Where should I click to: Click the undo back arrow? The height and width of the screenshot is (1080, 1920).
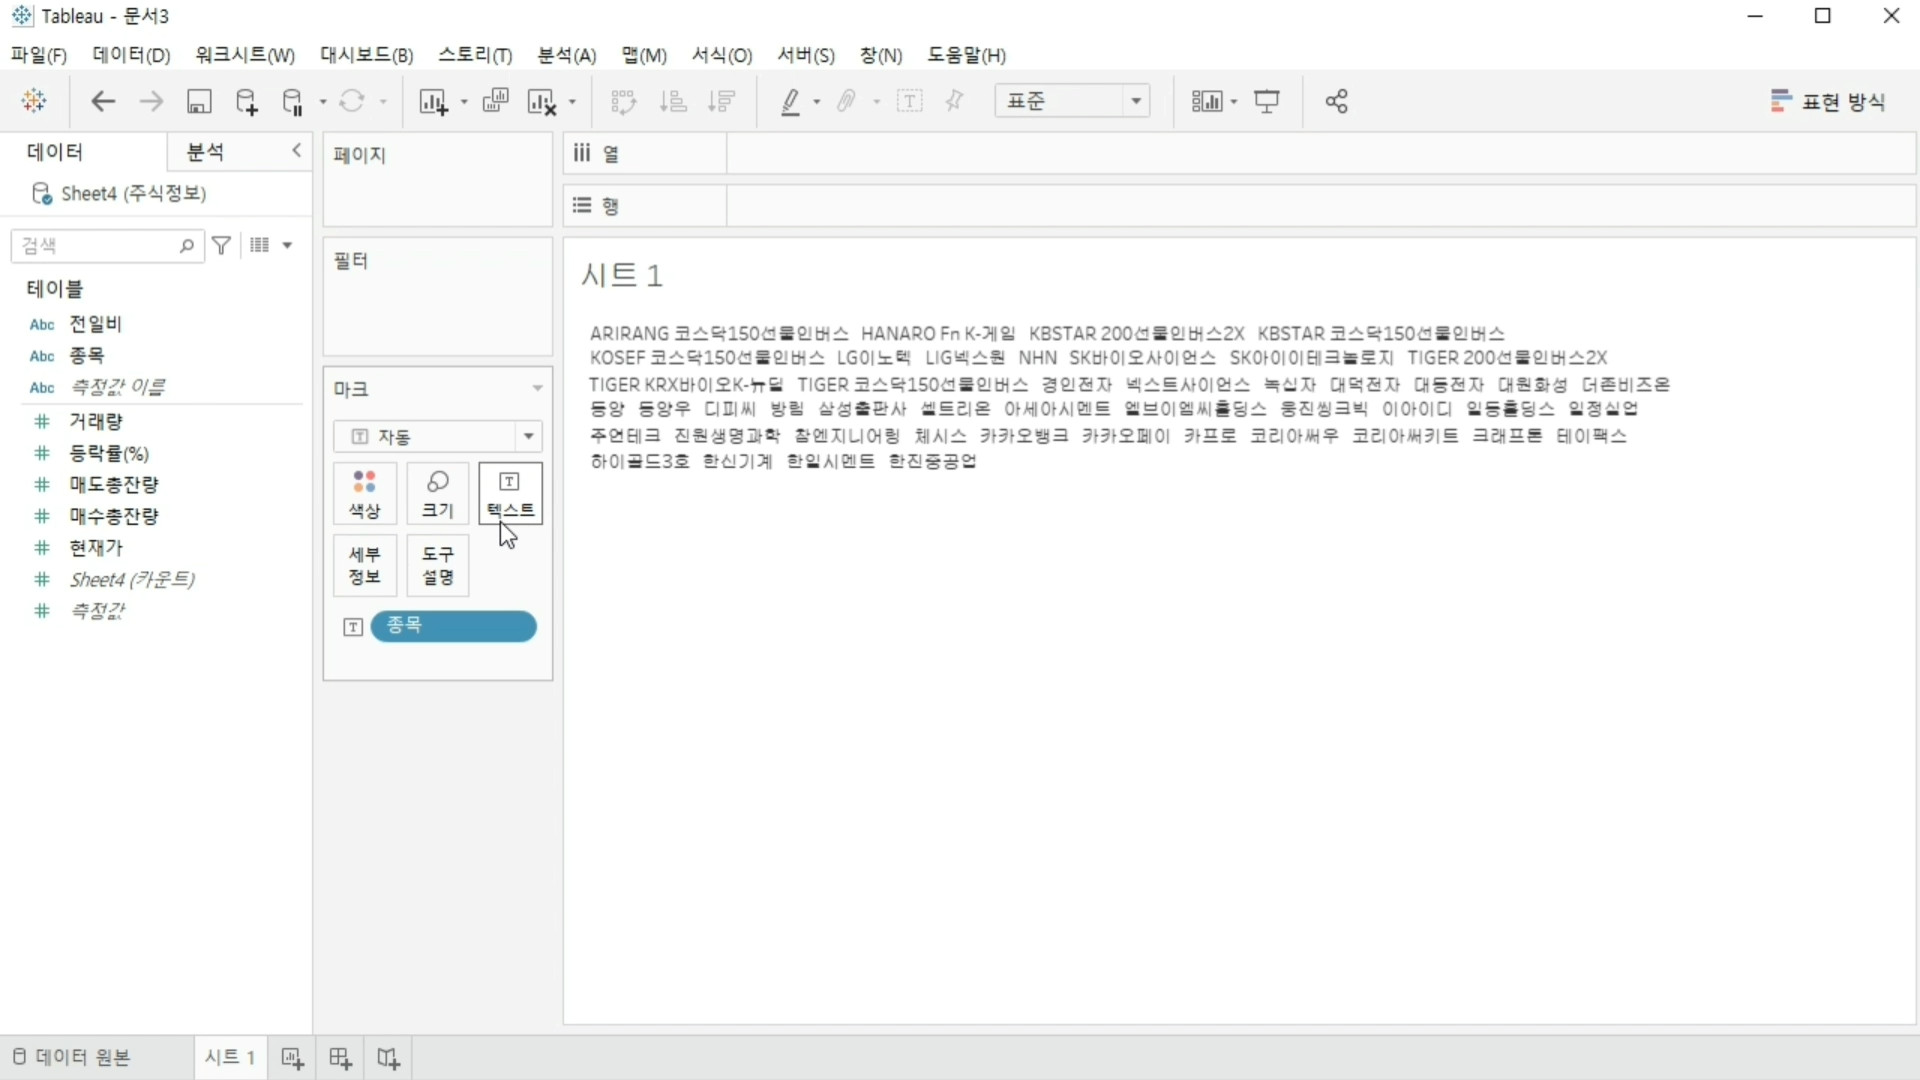tap(103, 102)
